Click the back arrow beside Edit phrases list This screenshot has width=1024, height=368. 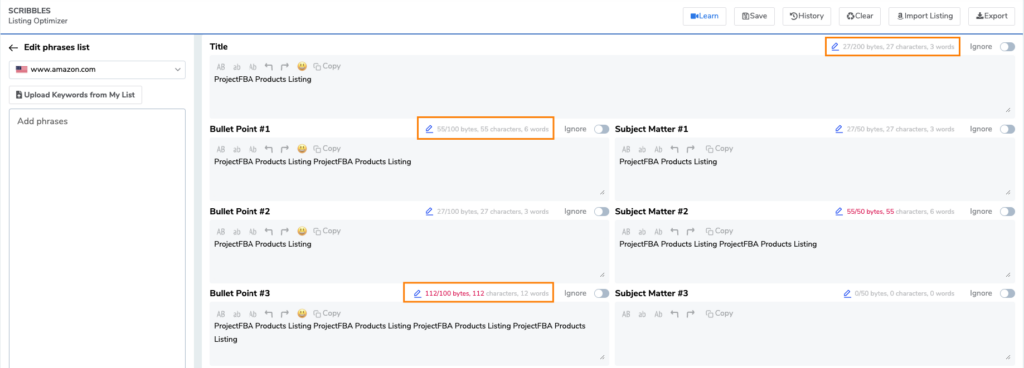point(13,47)
